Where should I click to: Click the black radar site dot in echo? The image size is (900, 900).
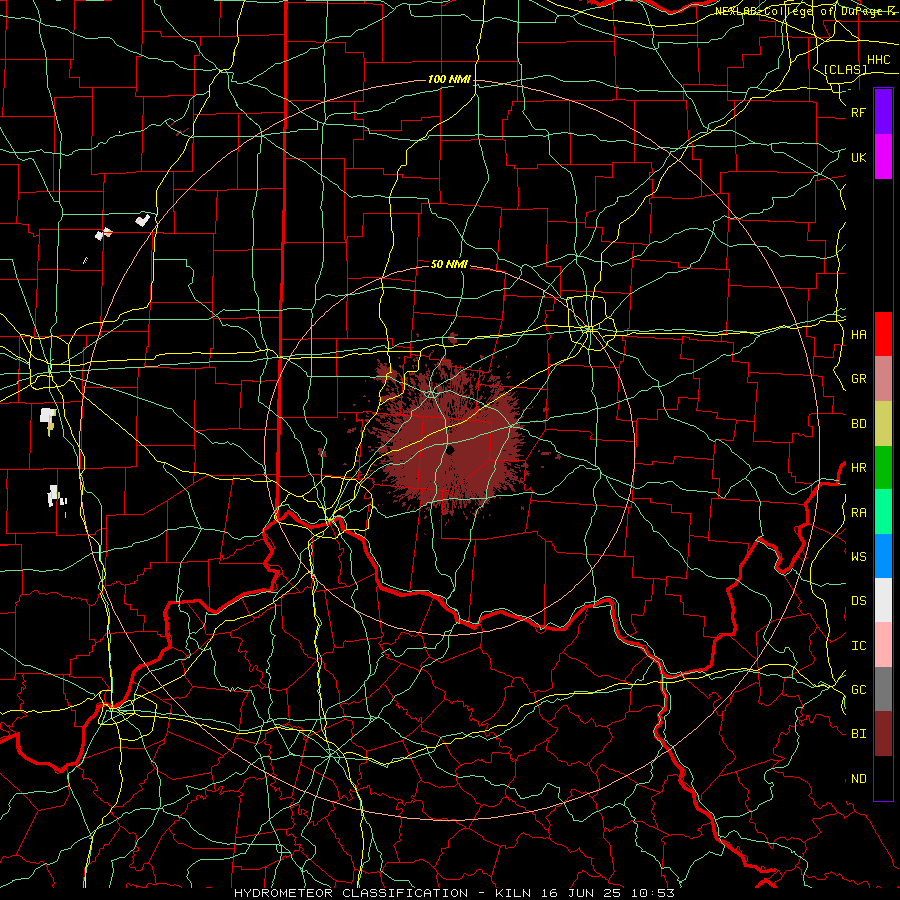(x=450, y=450)
